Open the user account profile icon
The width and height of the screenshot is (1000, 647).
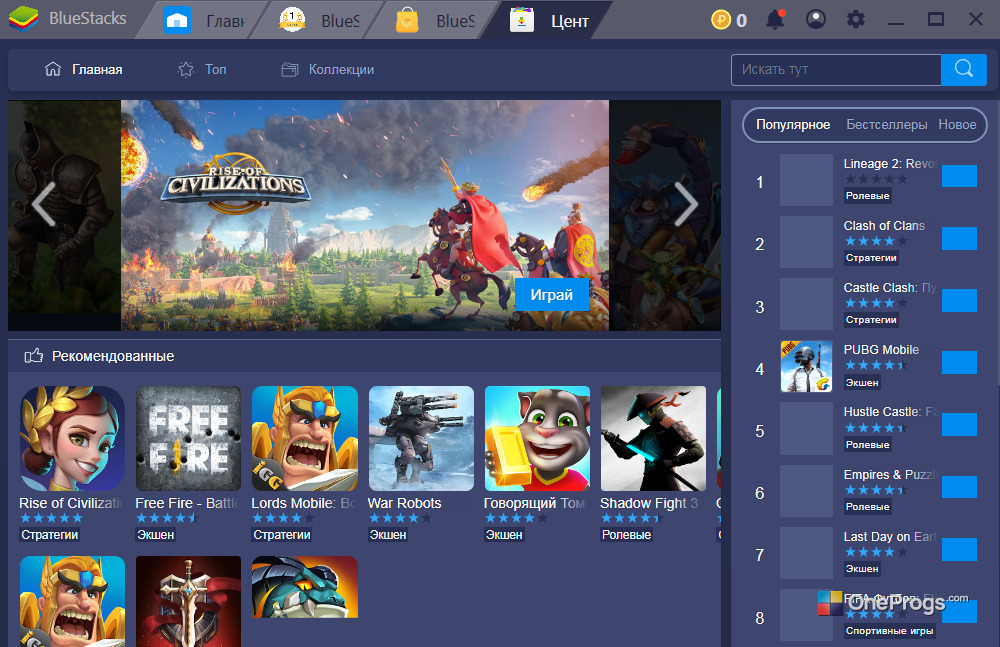[816, 19]
